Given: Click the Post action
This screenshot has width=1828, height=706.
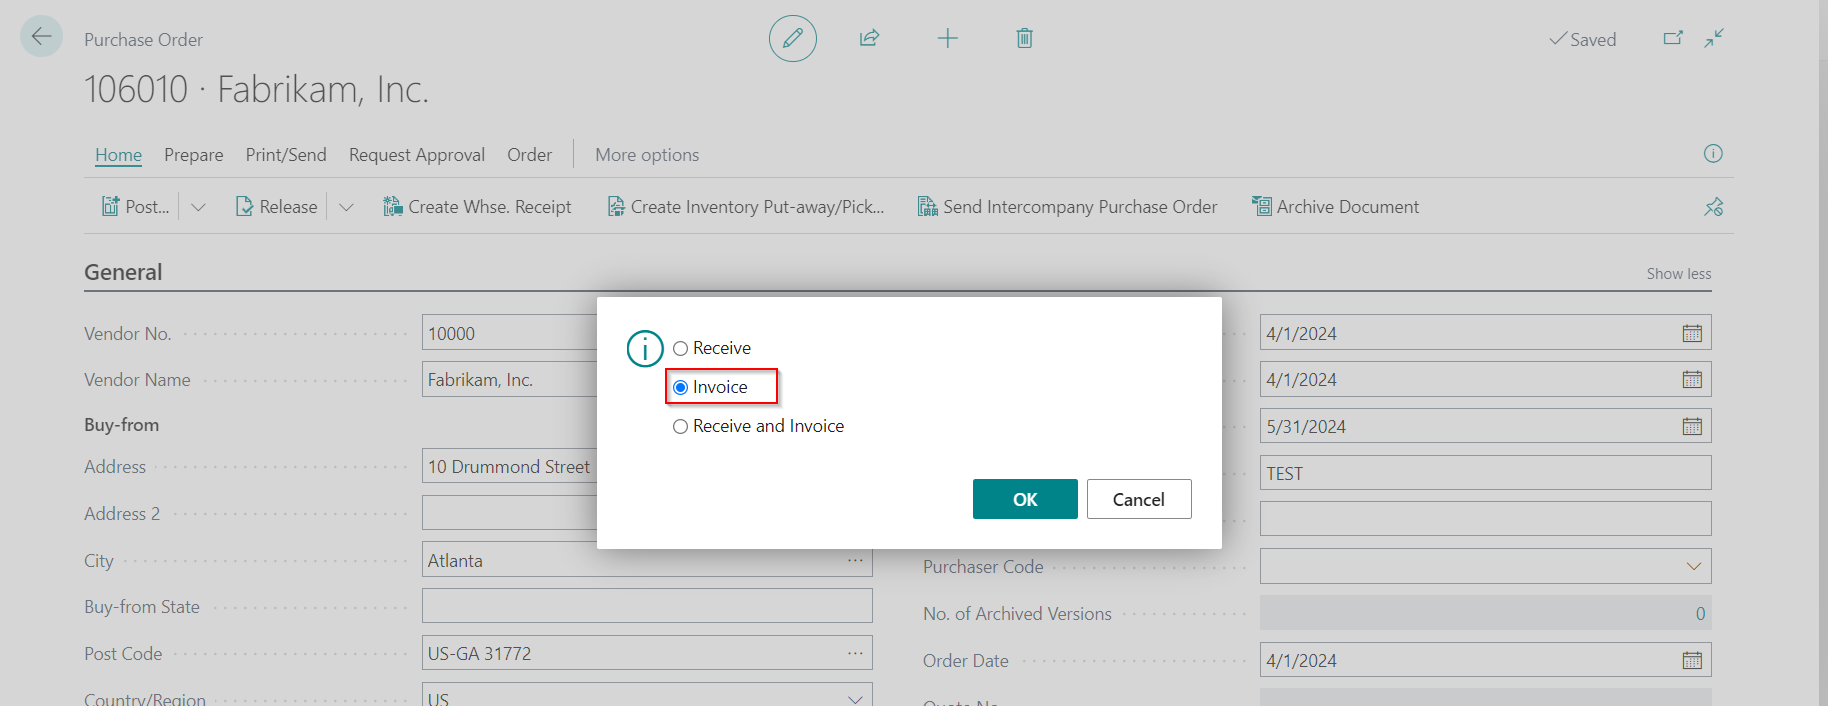Looking at the screenshot, I should 136,207.
